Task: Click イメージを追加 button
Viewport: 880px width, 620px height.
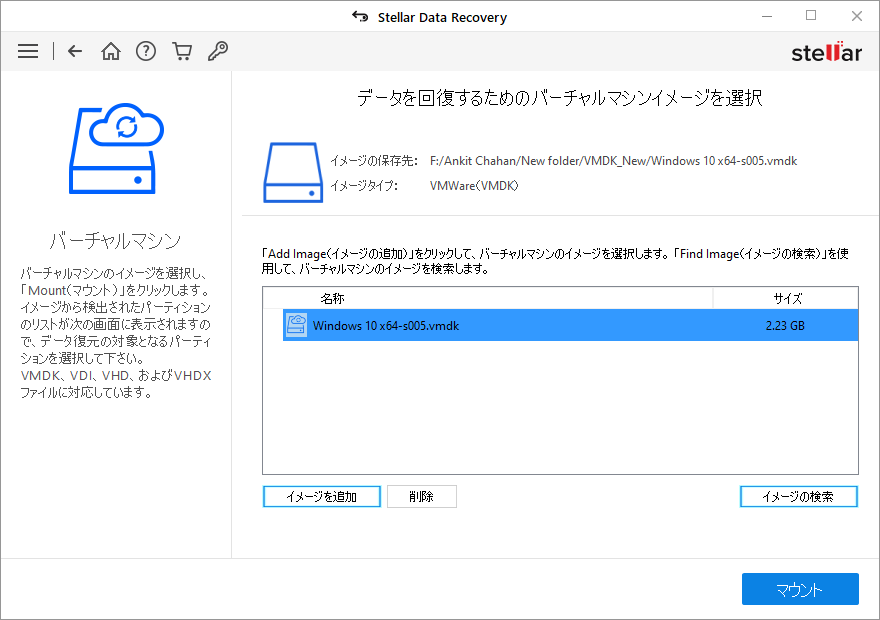Action: pos(322,497)
